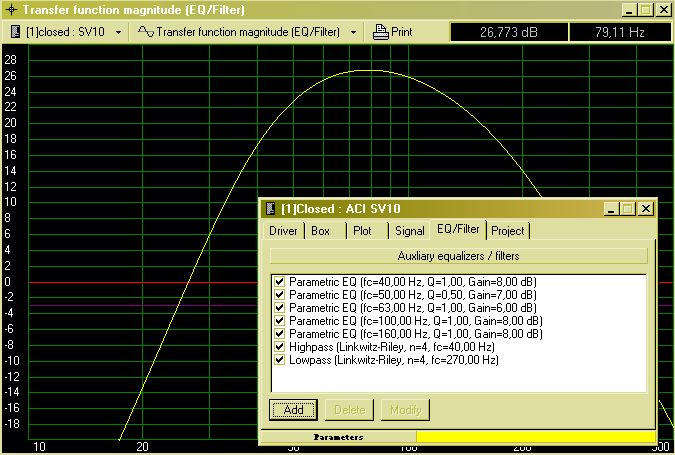Minimize the ACI SV10 dialog window

611,209
